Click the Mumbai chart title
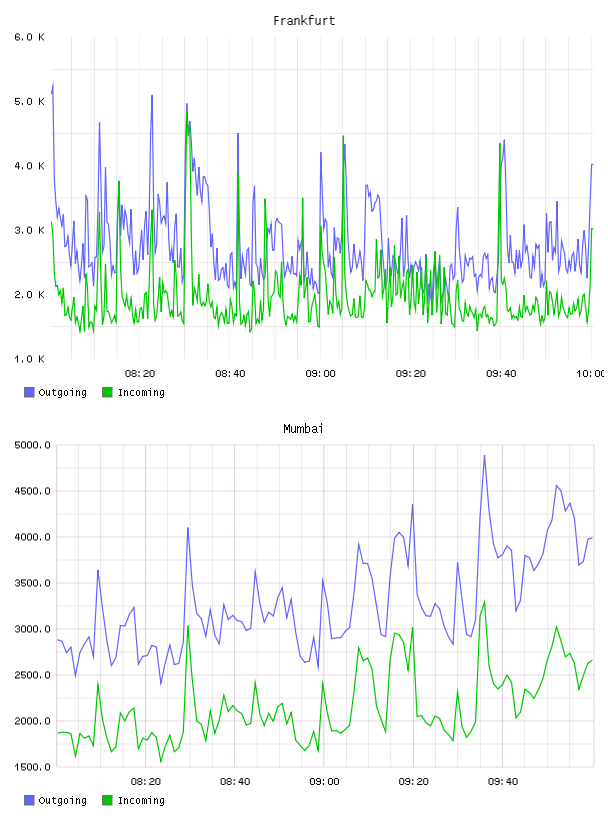The image size is (608, 816). 303,429
